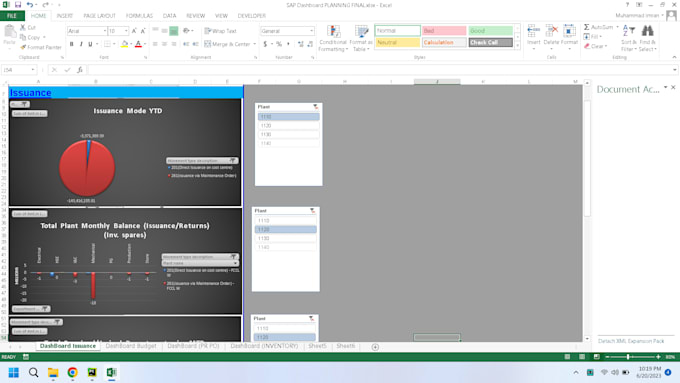Open Conditional Formatting menu
The image size is (680, 383).
point(333,38)
